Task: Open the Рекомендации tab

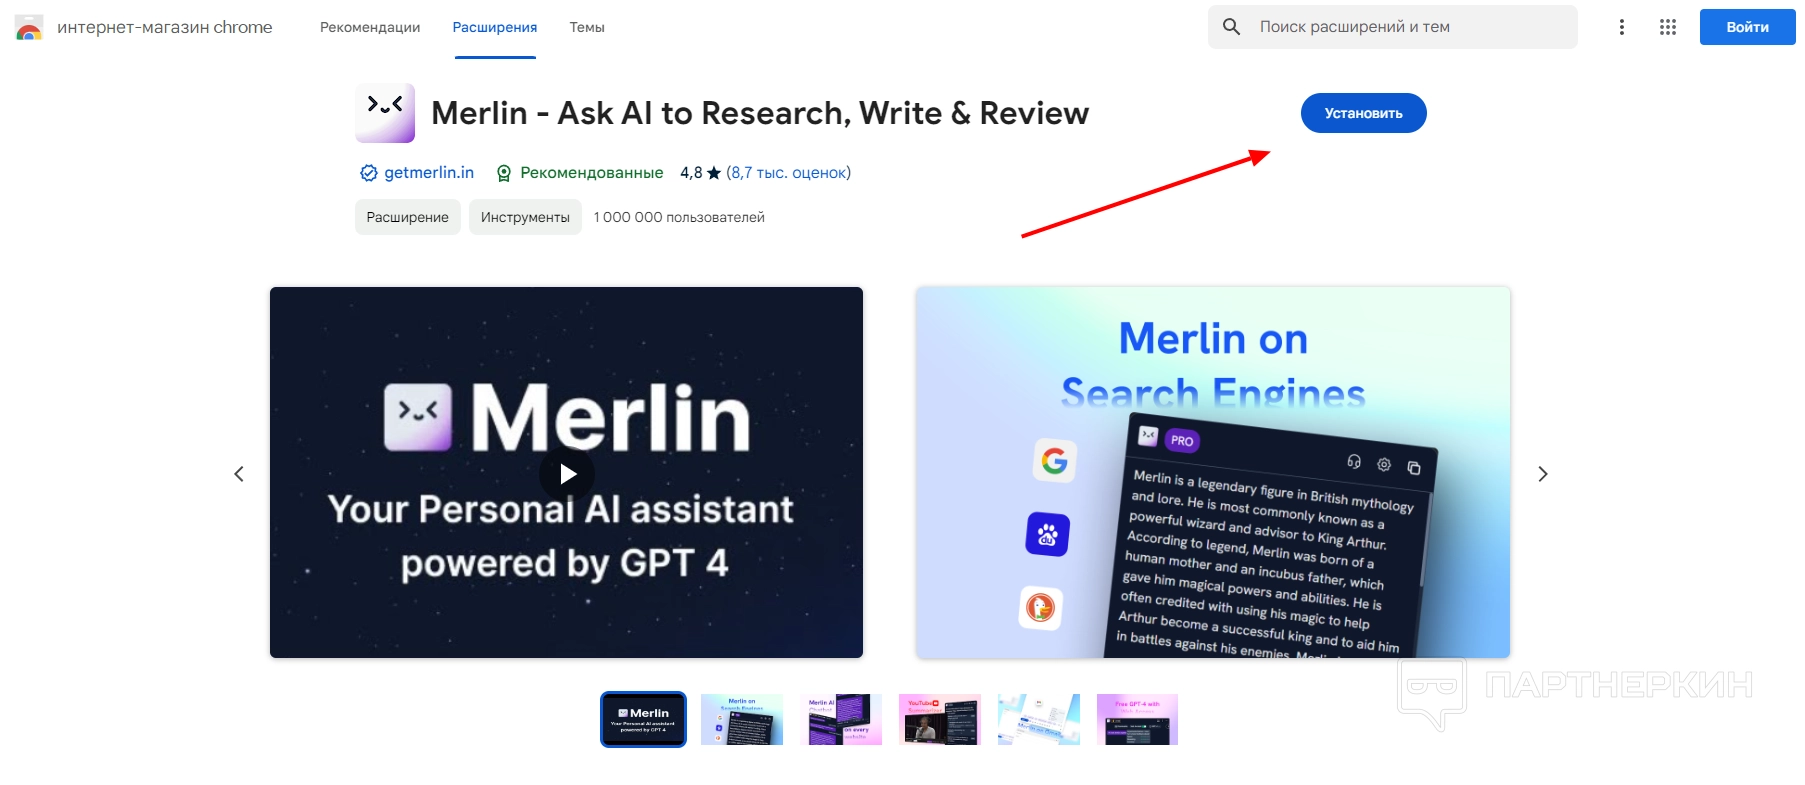Action: (x=370, y=27)
